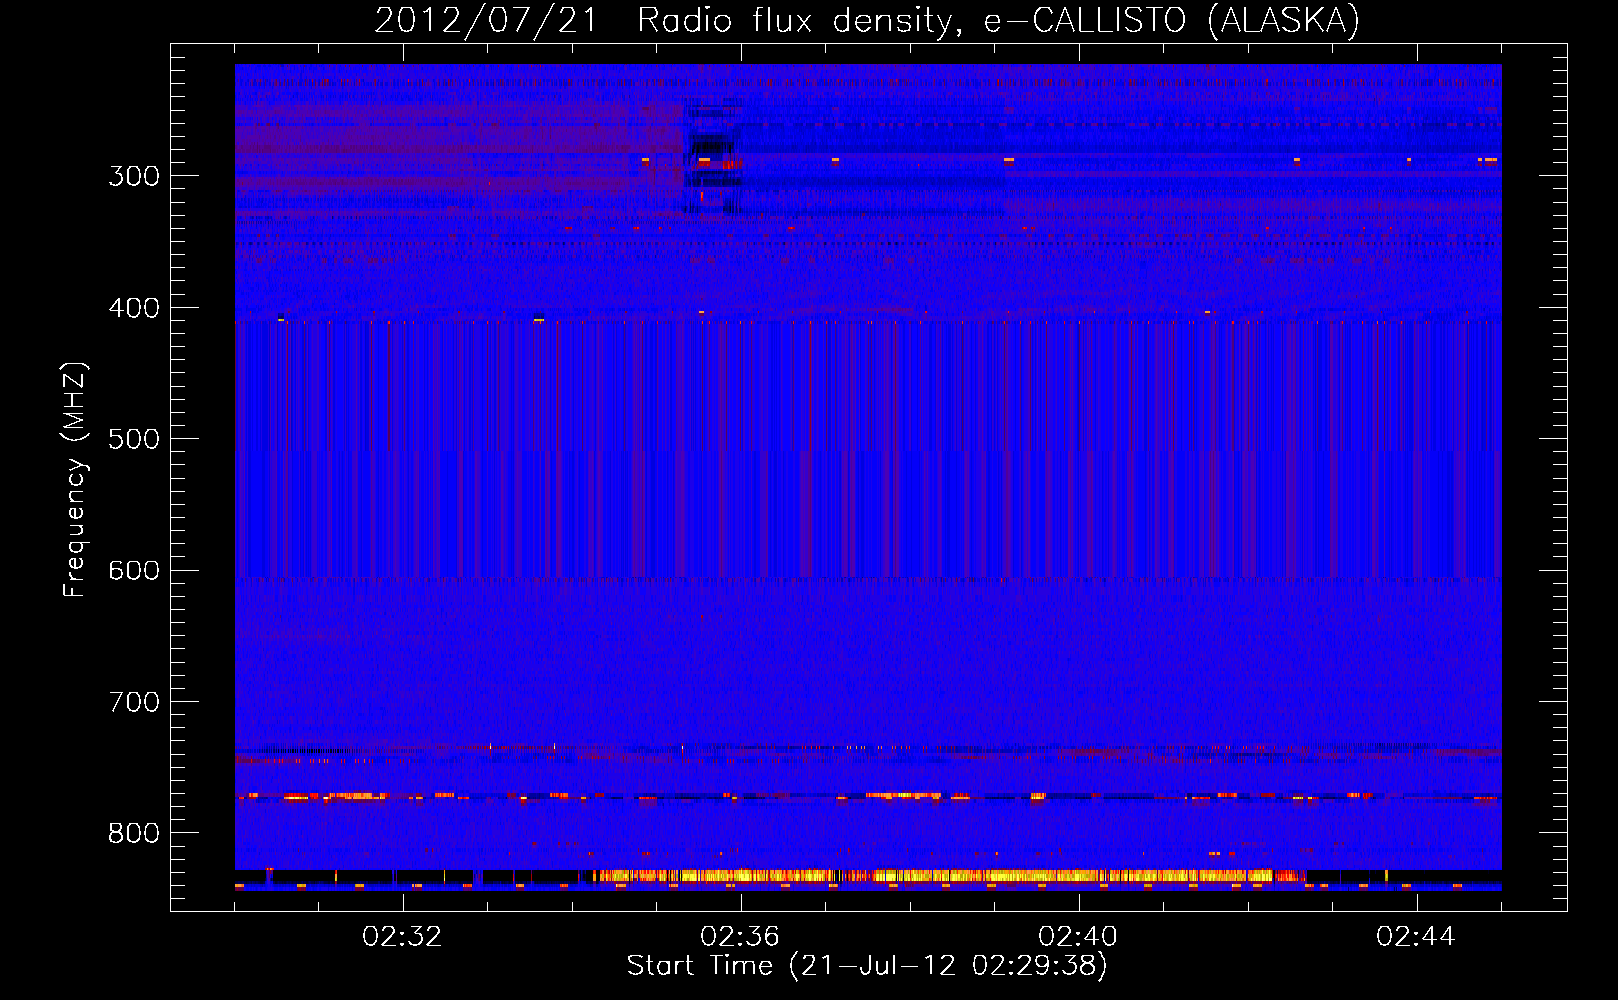The image size is (1618, 1000).
Task: Click the plot title "Radio flux density, e-CALLISTO (ALASKA)"
Action: (x=998, y=20)
